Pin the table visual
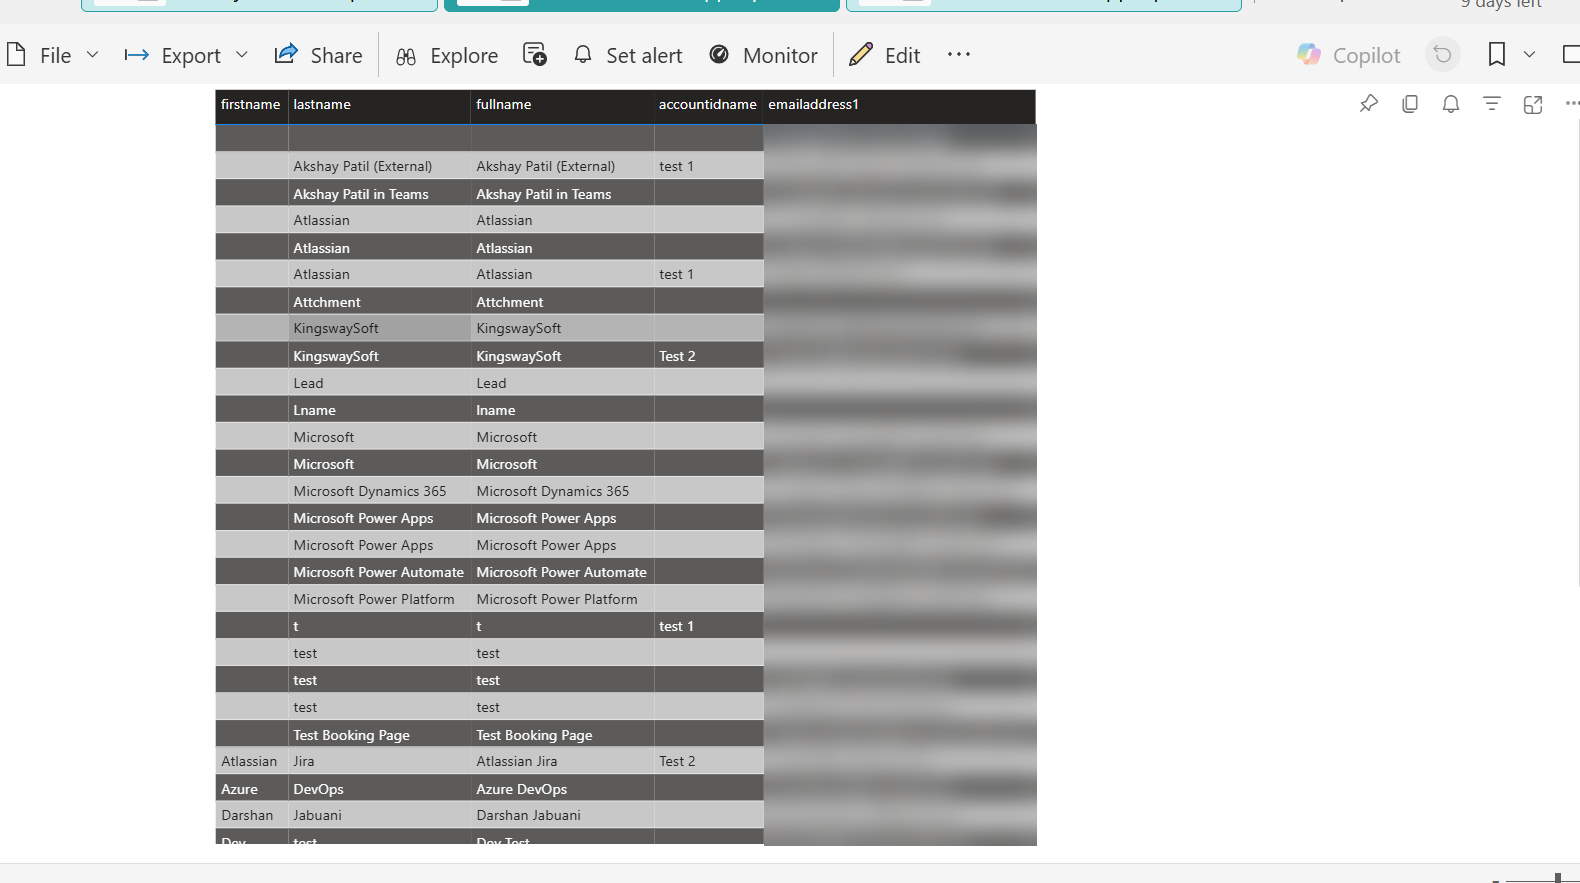This screenshot has height=883, width=1580. pos(1369,103)
